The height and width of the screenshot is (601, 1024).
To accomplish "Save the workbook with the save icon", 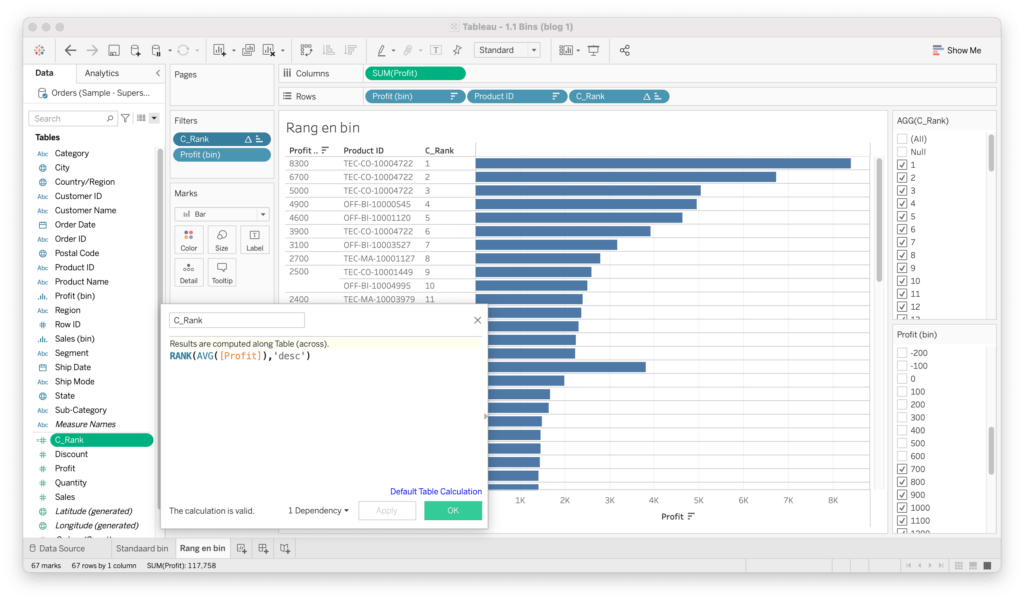I will [114, 50].
